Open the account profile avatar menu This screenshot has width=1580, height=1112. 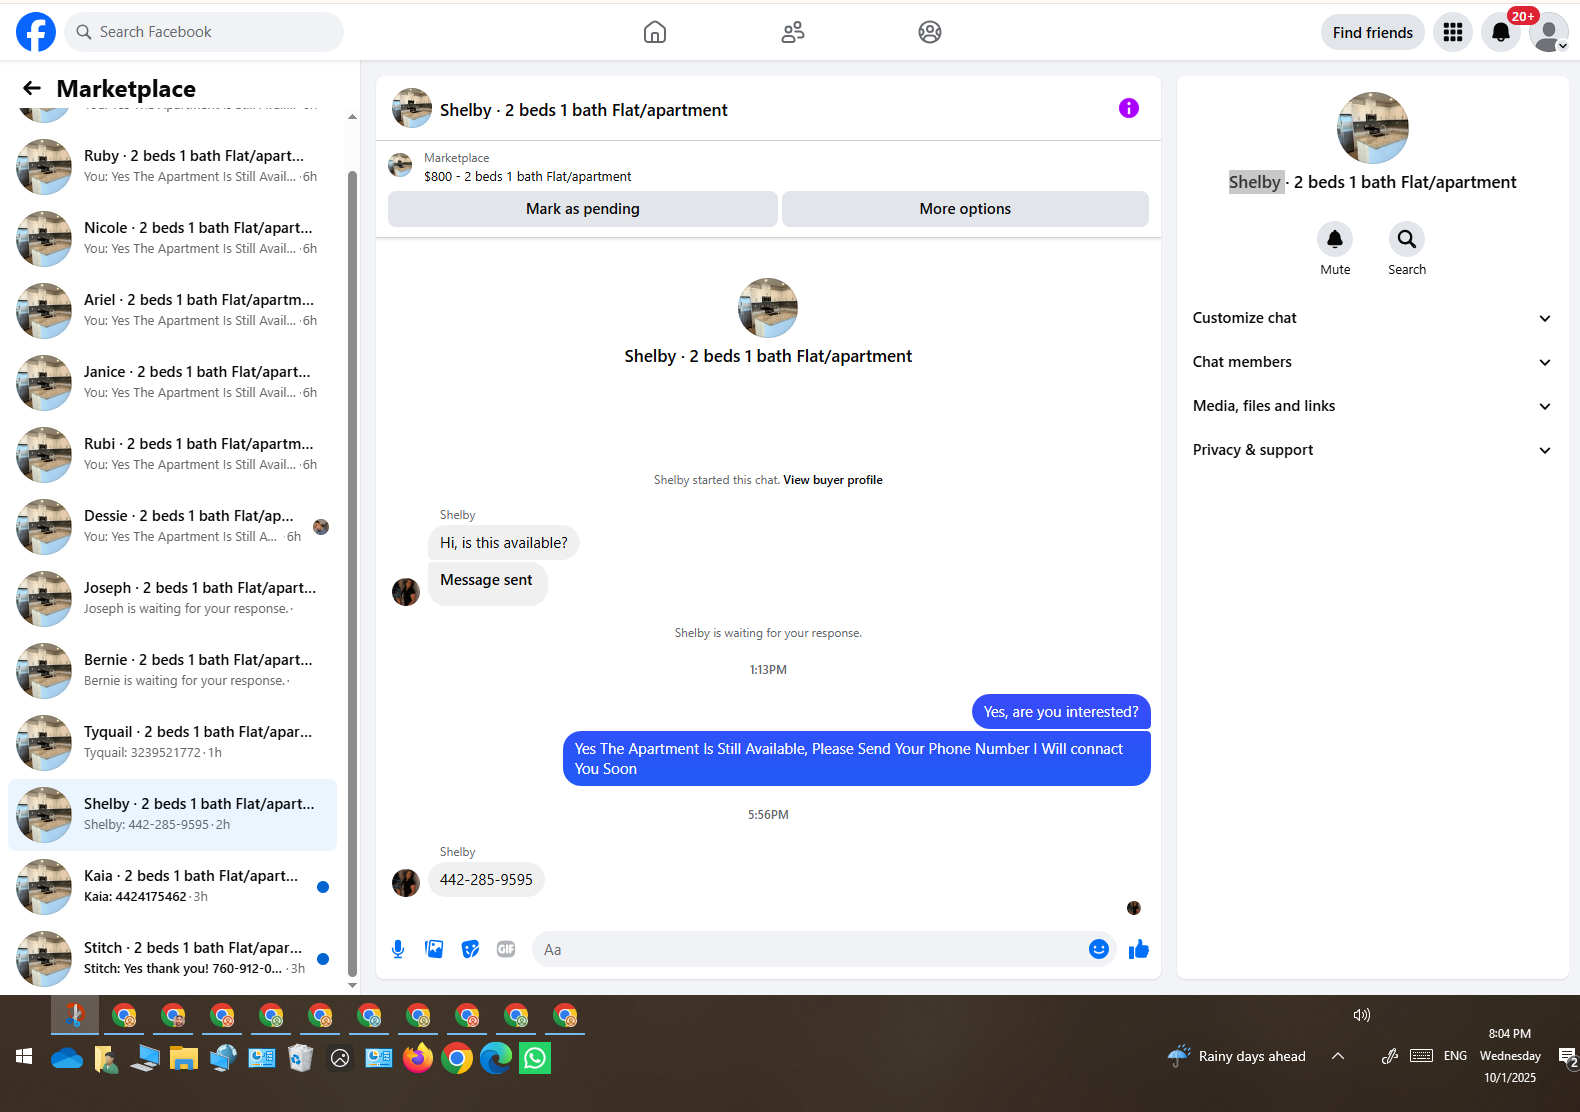coord(1549,32)
